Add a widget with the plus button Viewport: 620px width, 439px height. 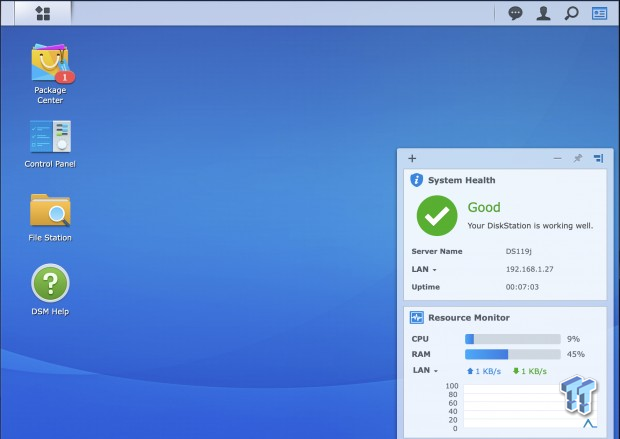click(x=412, y=158)
